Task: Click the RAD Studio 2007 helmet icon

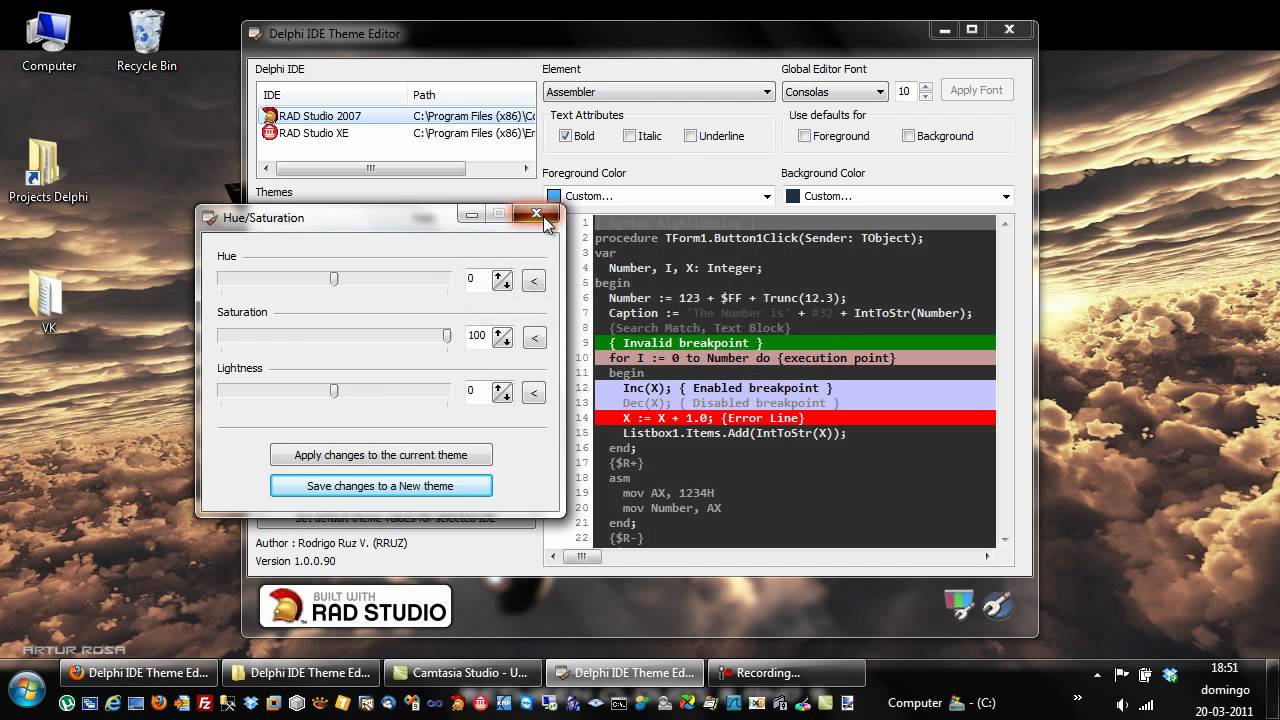Action: coord(269,116)
